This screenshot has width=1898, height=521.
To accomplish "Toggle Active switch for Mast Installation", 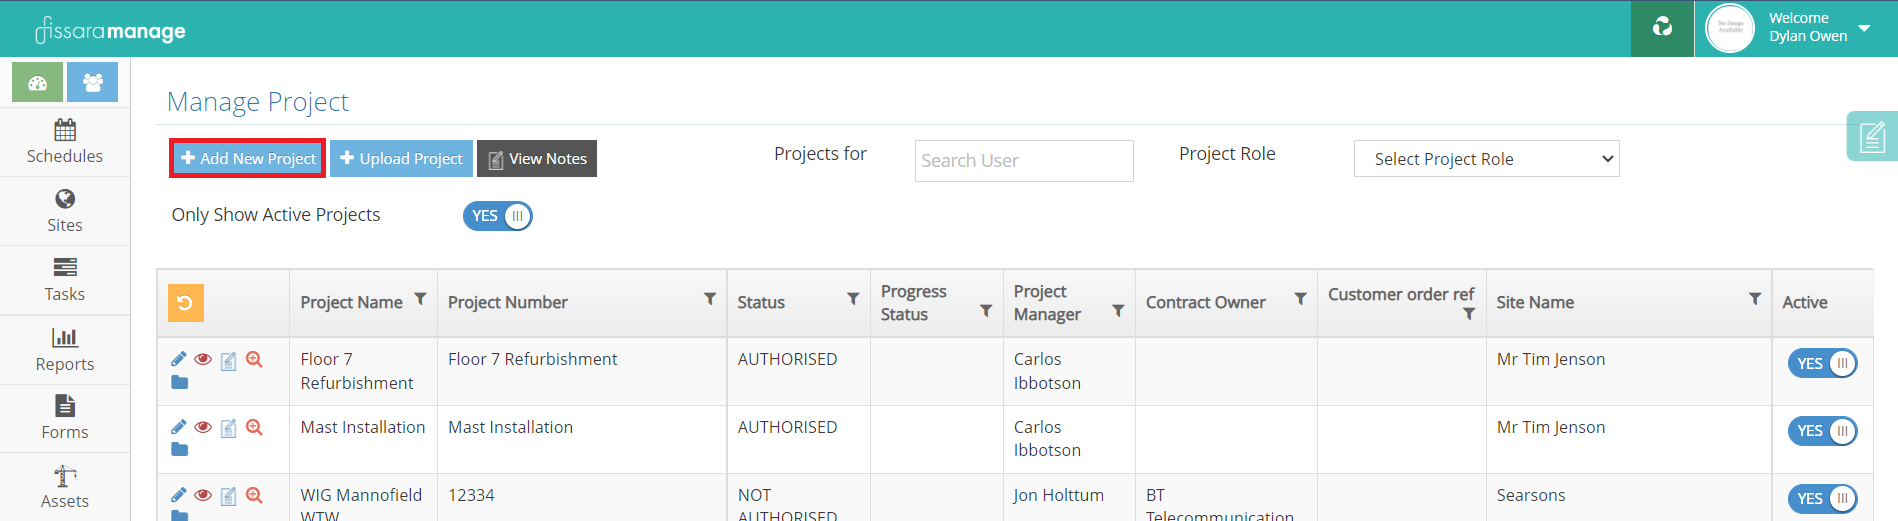I will coord(1822,431).
